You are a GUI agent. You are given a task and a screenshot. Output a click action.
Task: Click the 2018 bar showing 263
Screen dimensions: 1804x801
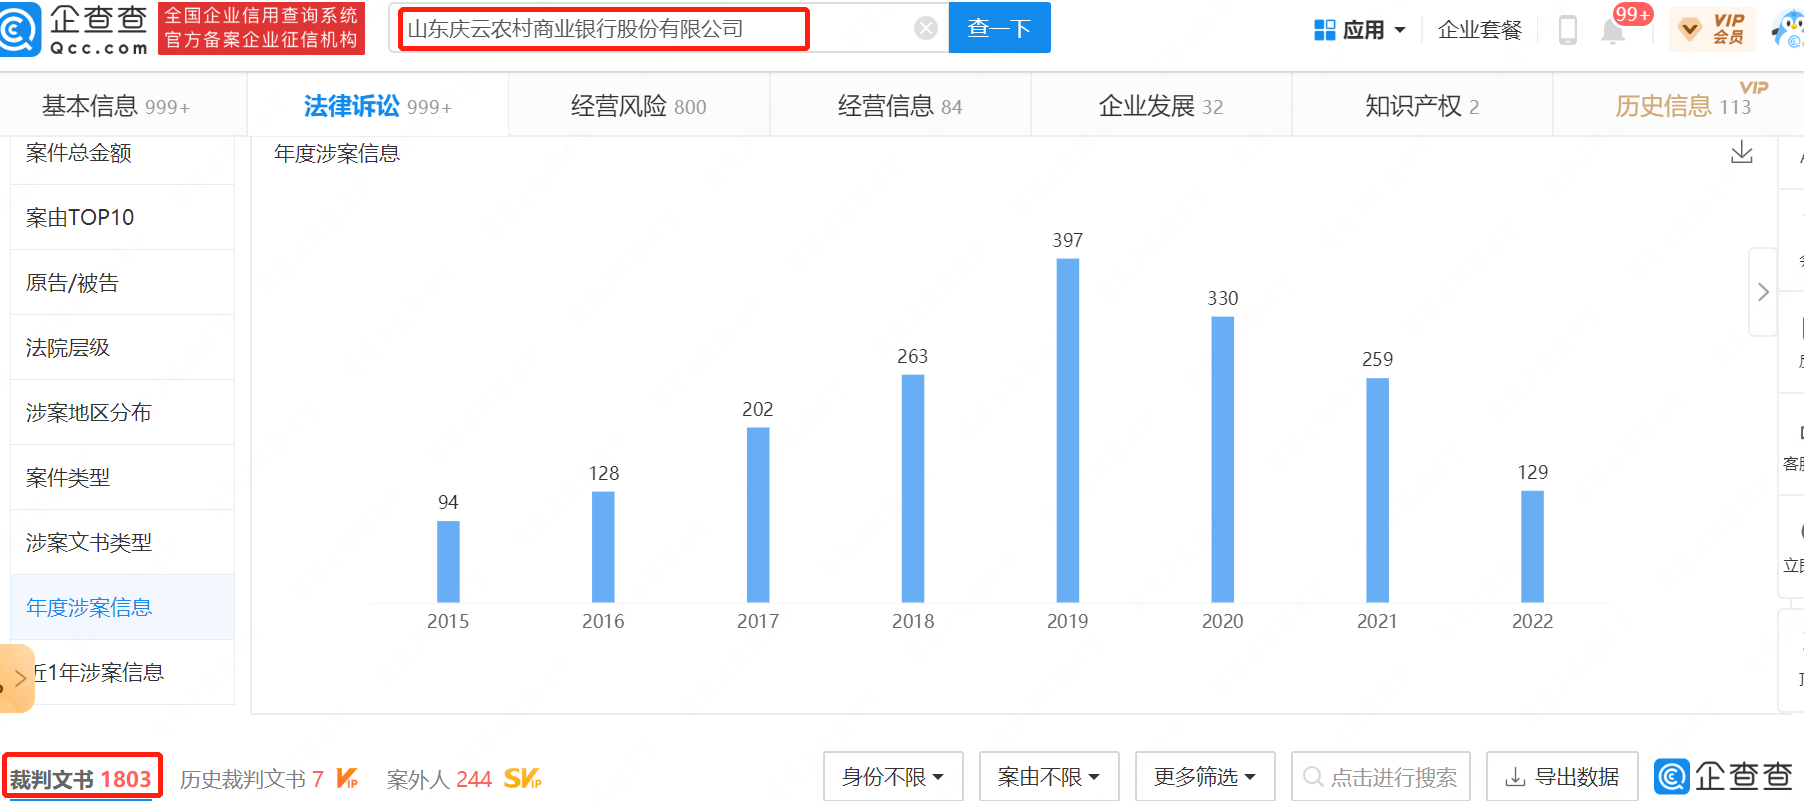pyautogui.click(x=913, y=488)
